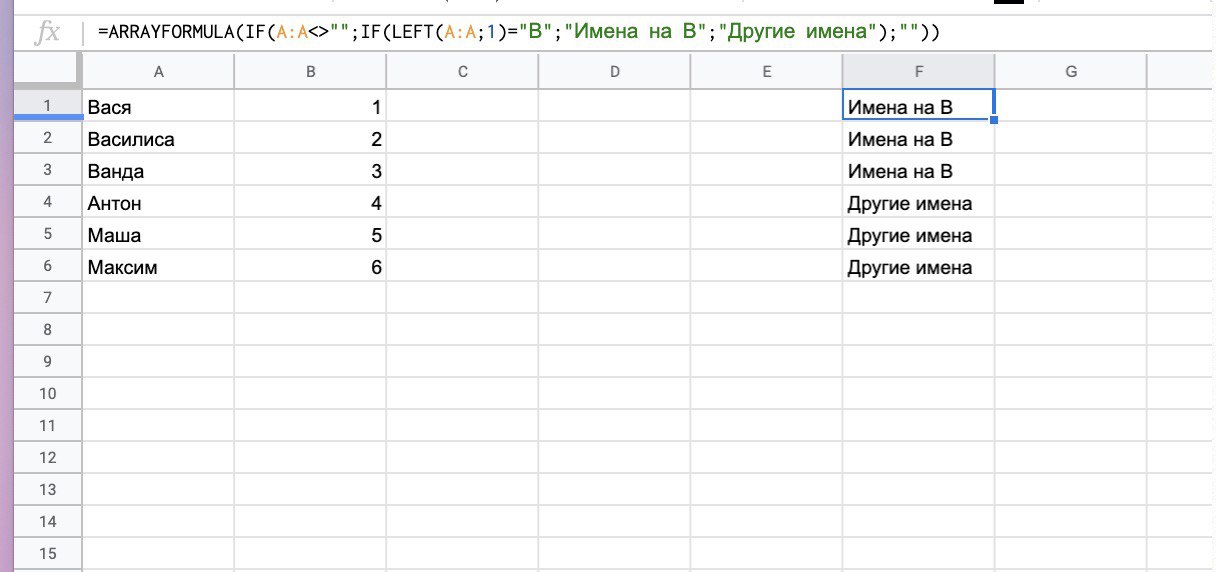Select row 10 header
Image resolution: width=1216 pixels, height=572 pixels.
tap(47, 394)
